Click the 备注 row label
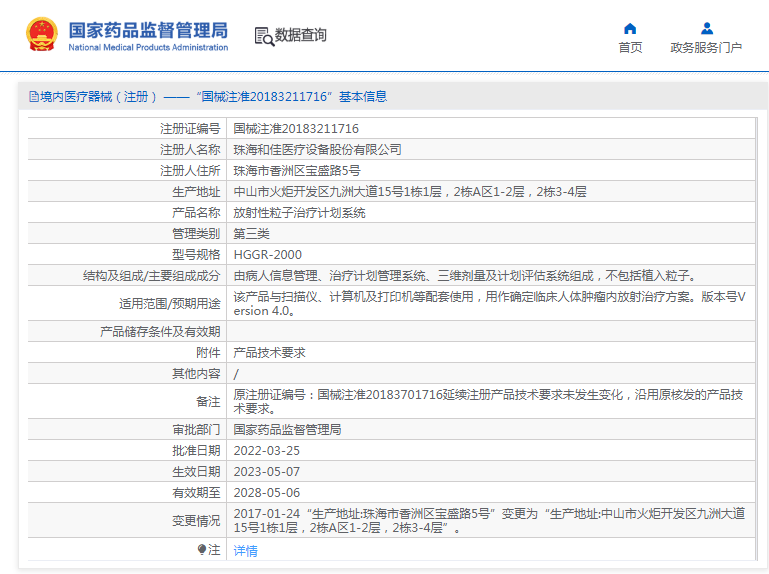Screen dimensions: 769x574 point(208,402)
